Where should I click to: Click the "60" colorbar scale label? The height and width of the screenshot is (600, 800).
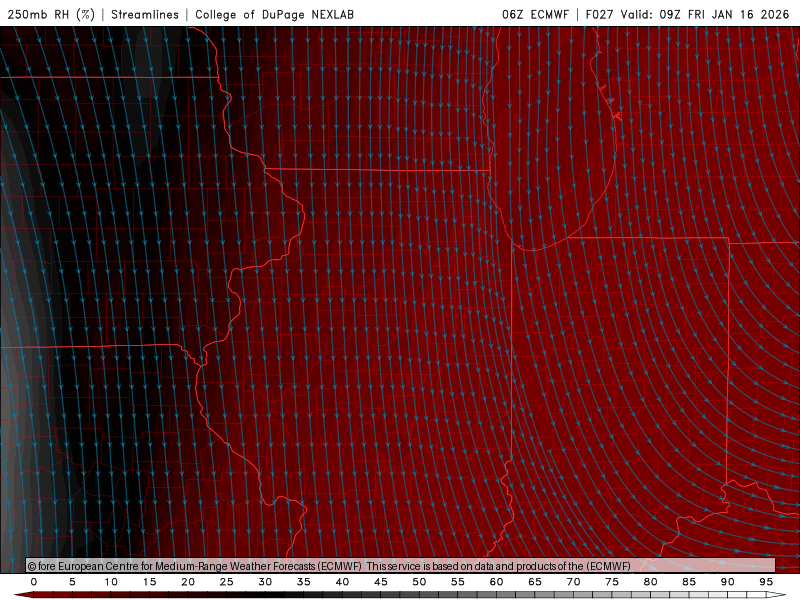[x=496, y=582]
